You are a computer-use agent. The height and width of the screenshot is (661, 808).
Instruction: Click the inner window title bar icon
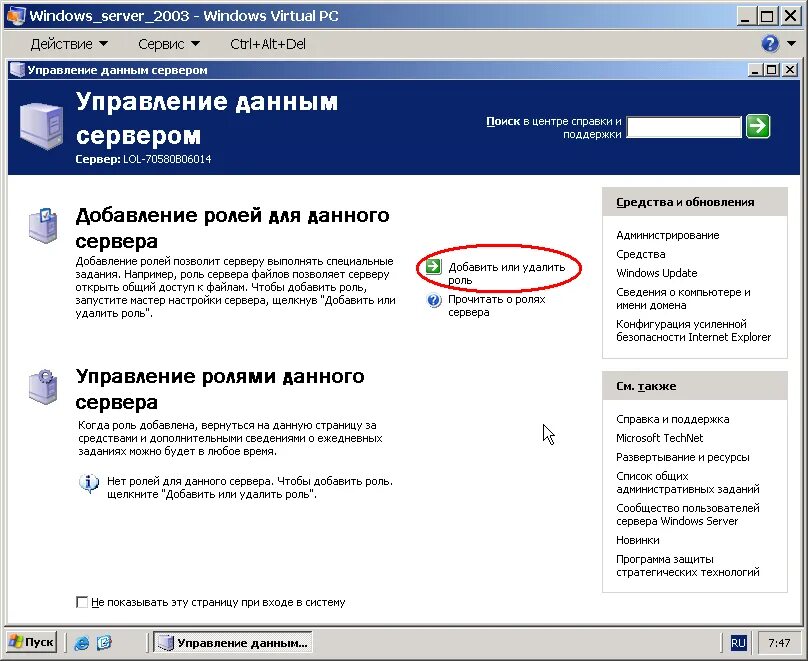point(17,70)
